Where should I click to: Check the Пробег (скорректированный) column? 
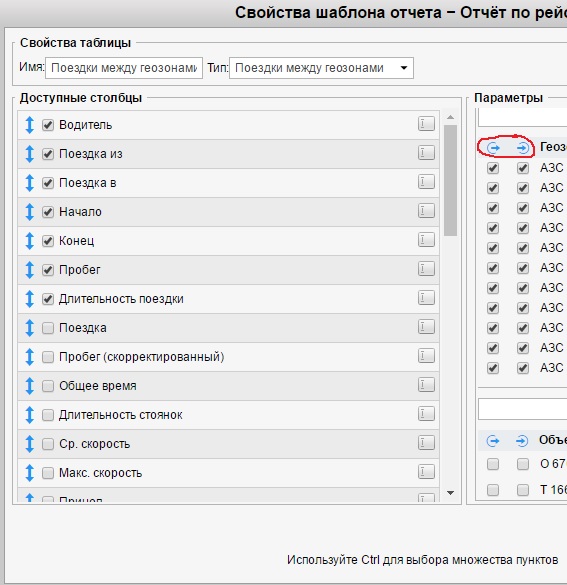[x=48, y=357]
